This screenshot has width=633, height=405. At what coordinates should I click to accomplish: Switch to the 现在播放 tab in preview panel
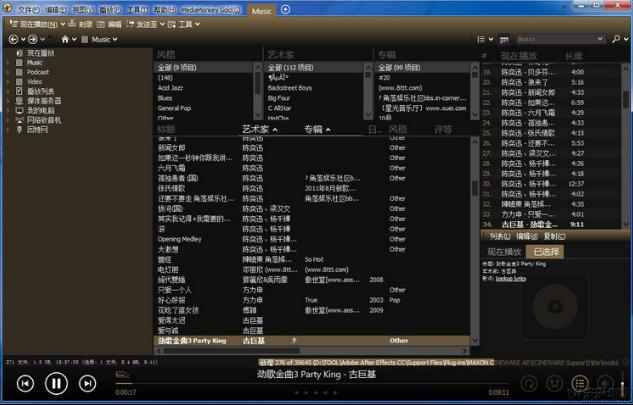coord(504,251)
